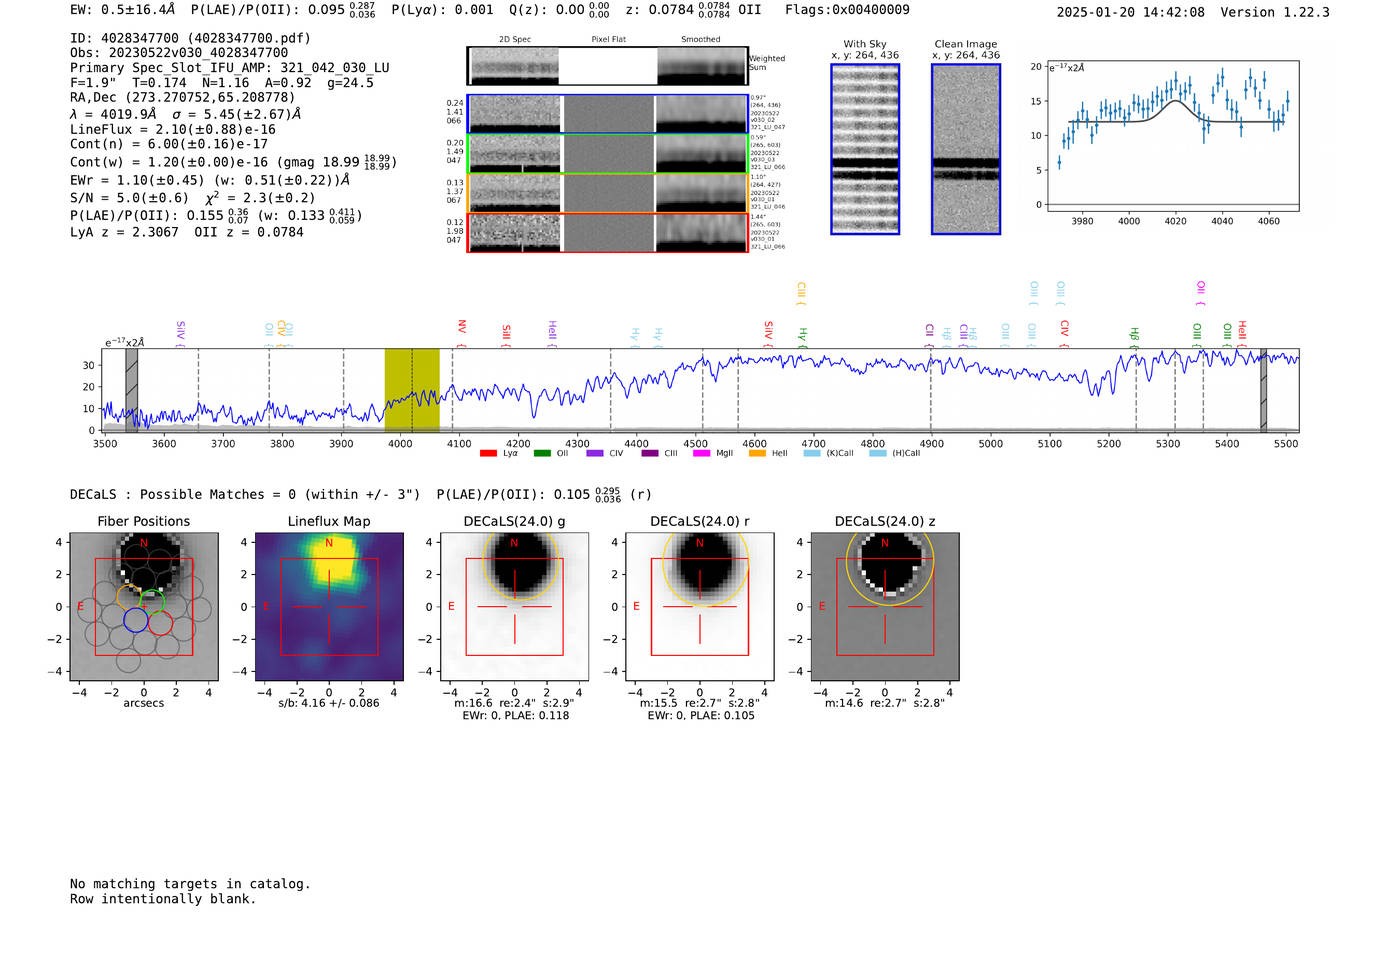The image size is (1400, 953).
Task: Click the RA,Dec coordinates text
Action: tap(183, 98)
